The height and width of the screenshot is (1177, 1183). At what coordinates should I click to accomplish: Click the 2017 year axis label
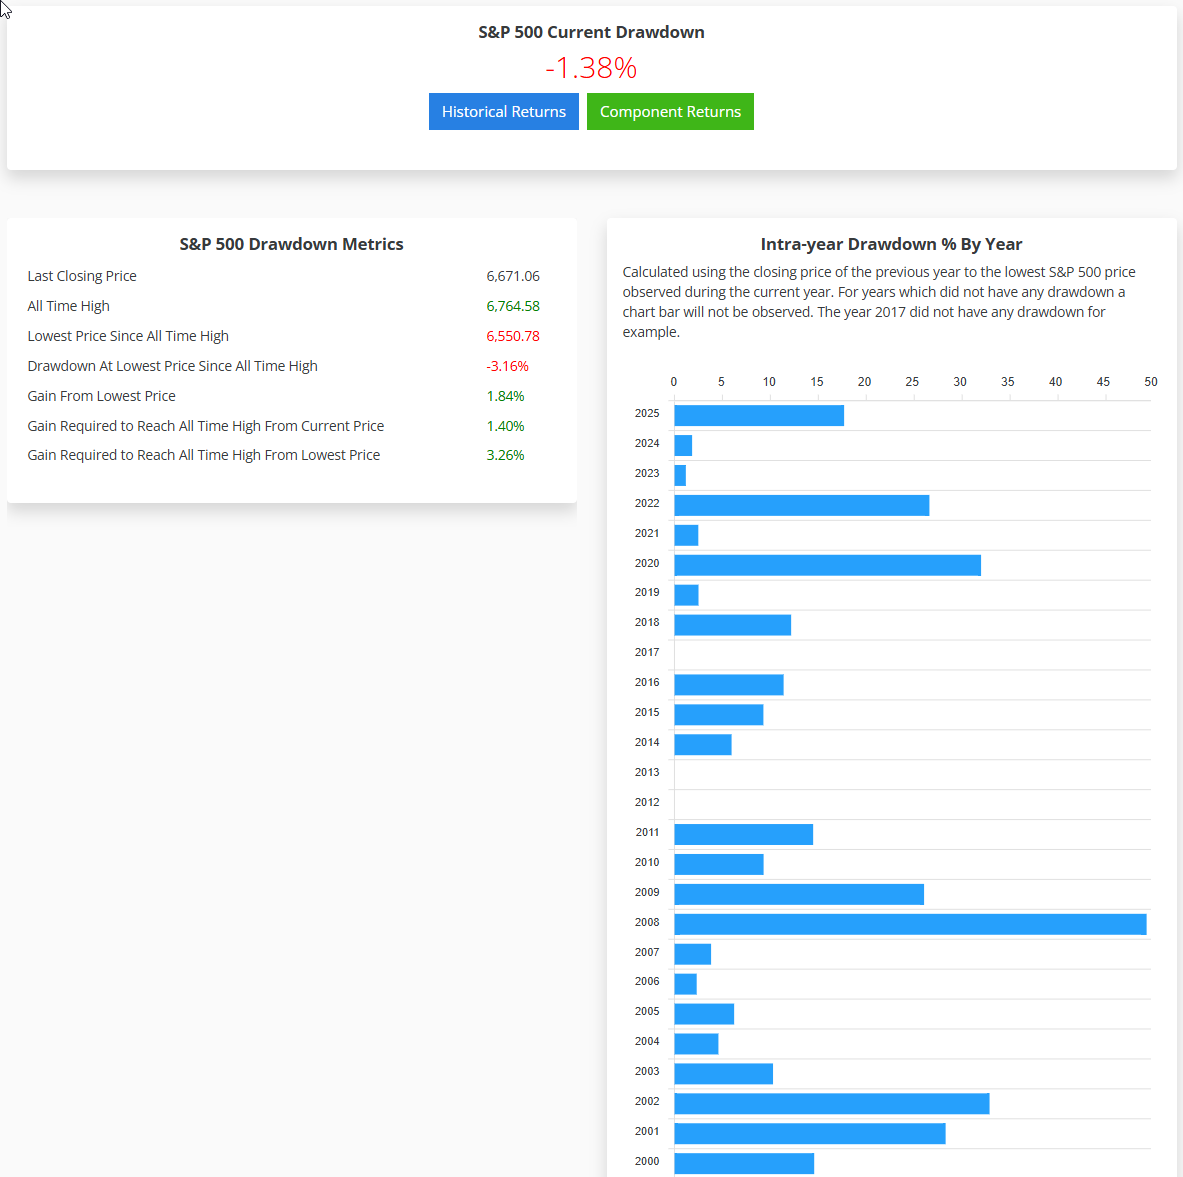(647, 652)
